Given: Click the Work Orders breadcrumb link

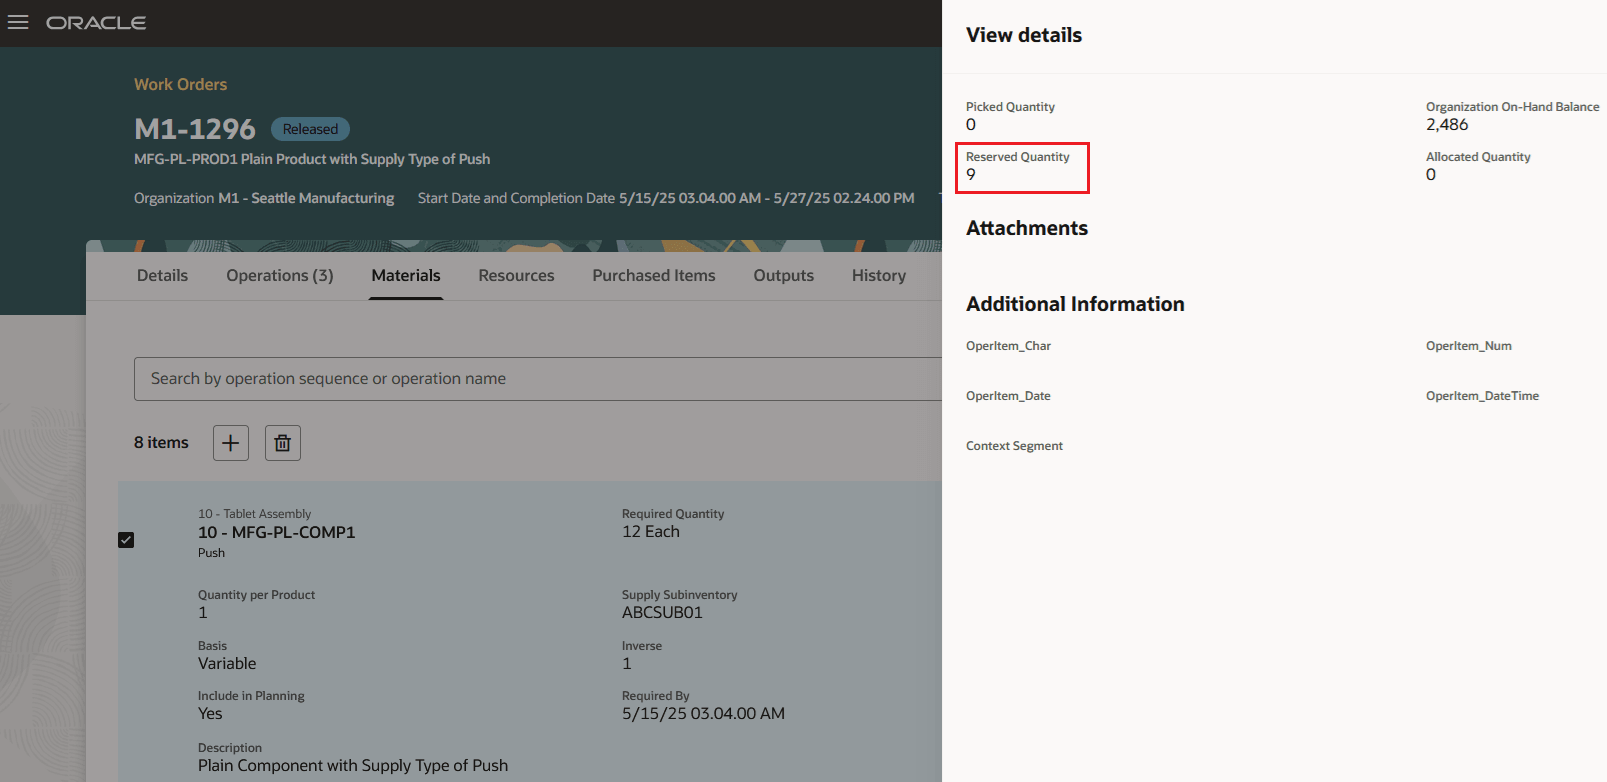Looking at the screenshot, I should [x=180, y=85].
